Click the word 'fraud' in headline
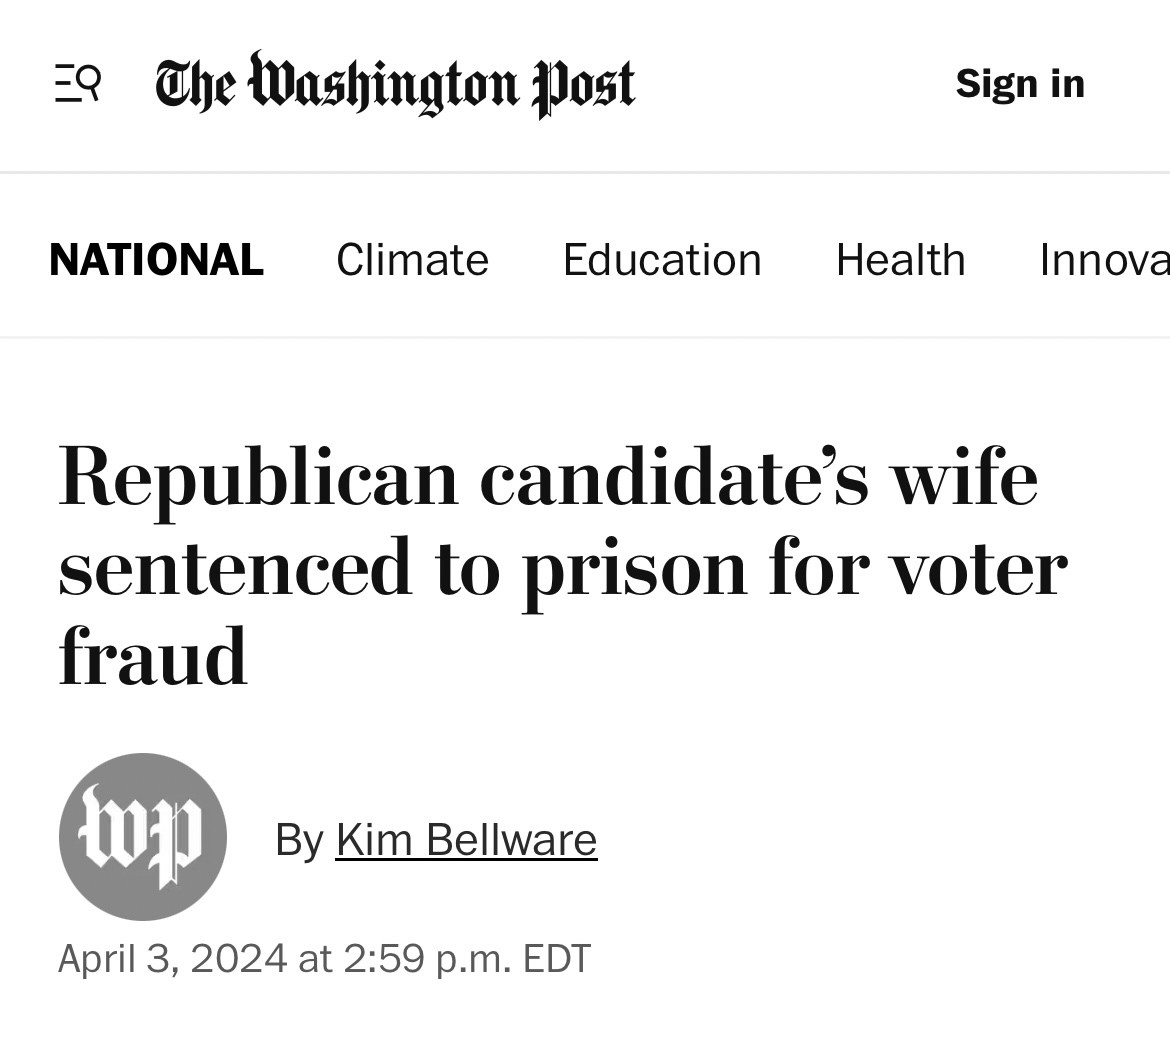Image resolution: width=1170 pixels, height=1041 pixels. [152, 656]
